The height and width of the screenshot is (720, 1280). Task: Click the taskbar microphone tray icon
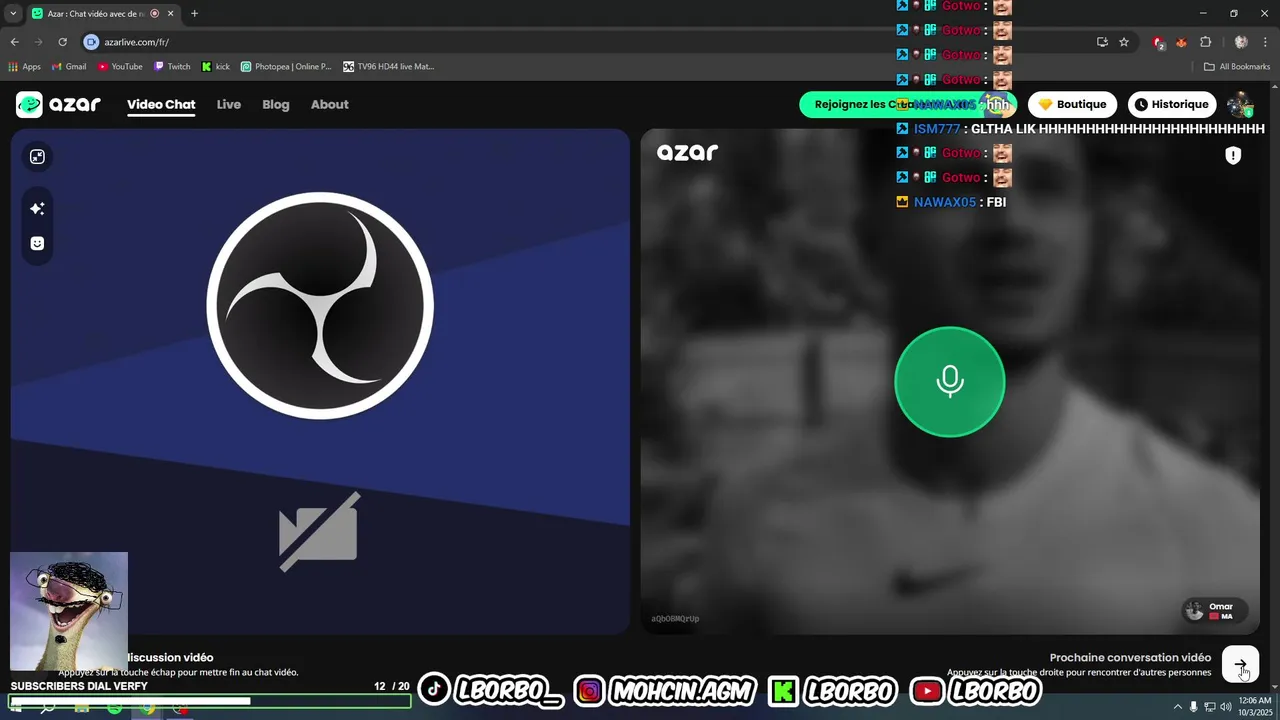pyautogui.click(x=1193, y=707)
